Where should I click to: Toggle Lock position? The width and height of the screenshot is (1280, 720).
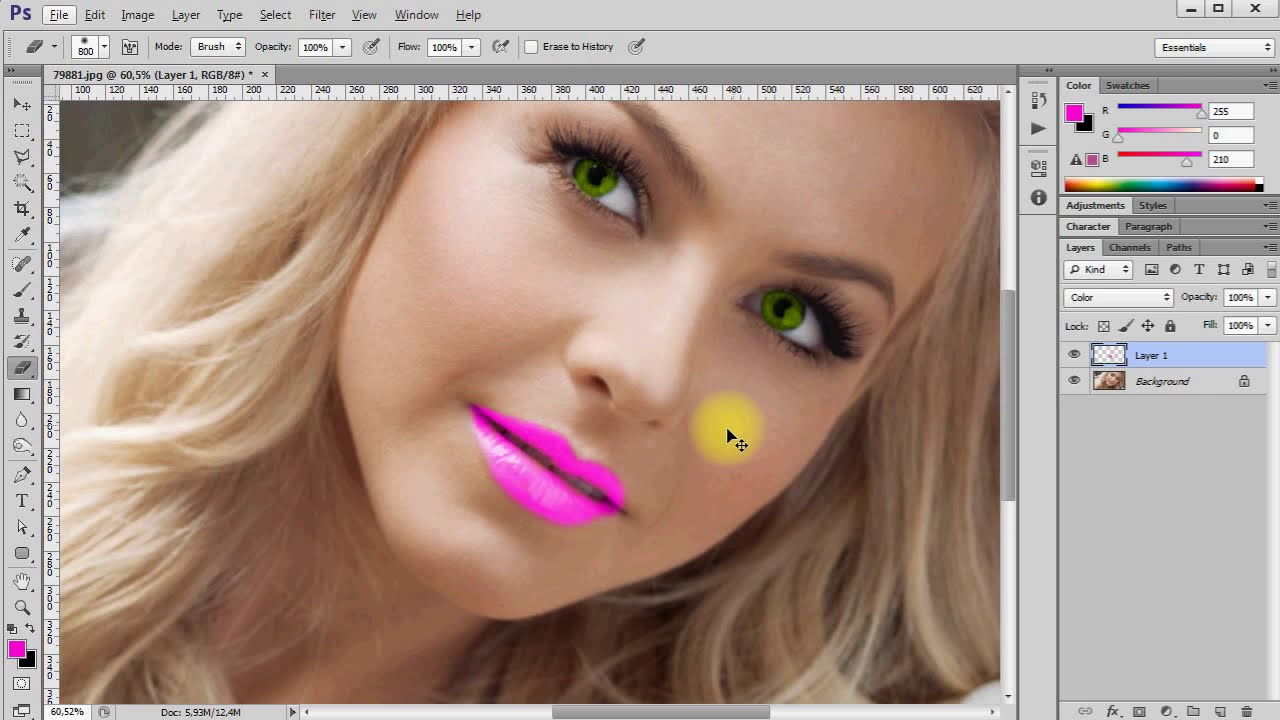pyautogui.click(x=1148, y=326)
